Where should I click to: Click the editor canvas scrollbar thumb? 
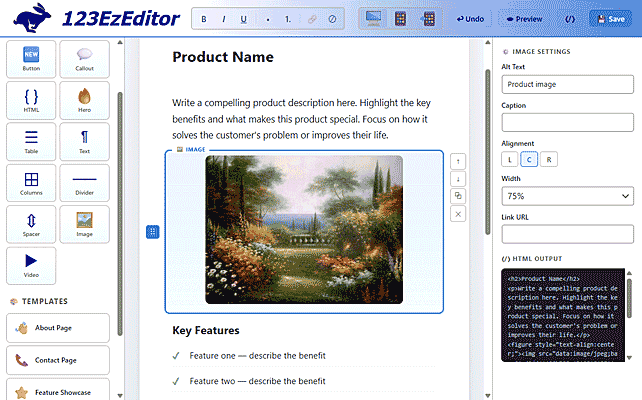(488, 152)
